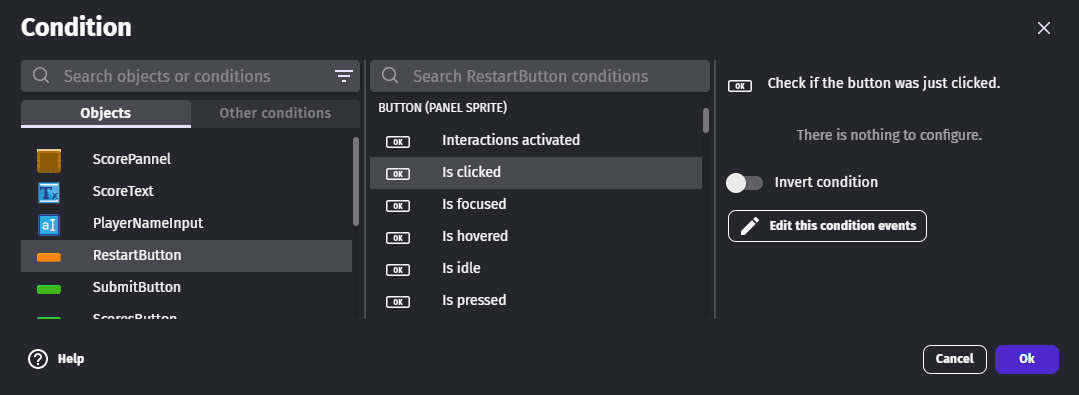Click the PlayerNameInput text input icon
This screenshot has width=1079, height=395.
(49, 224)
